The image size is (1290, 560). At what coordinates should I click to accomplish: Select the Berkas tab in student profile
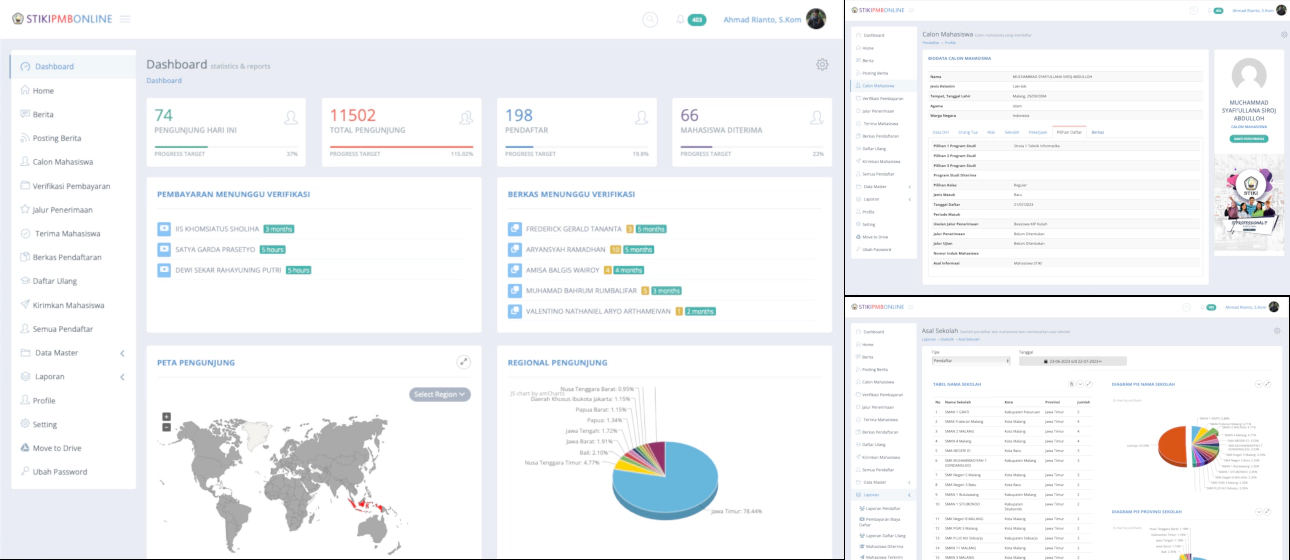click(x=1097, y=132)
